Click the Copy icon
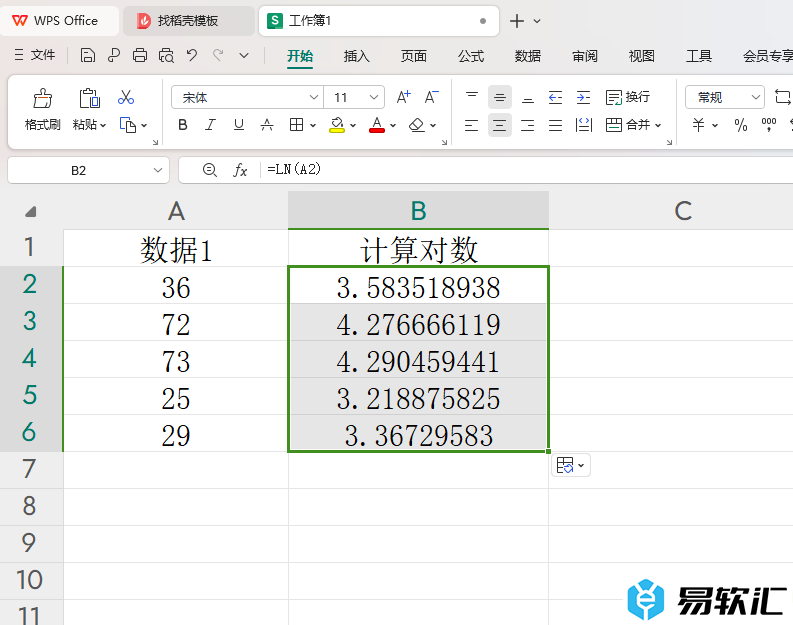This screenshot has height=625, width=793. [x=127, y=125]
